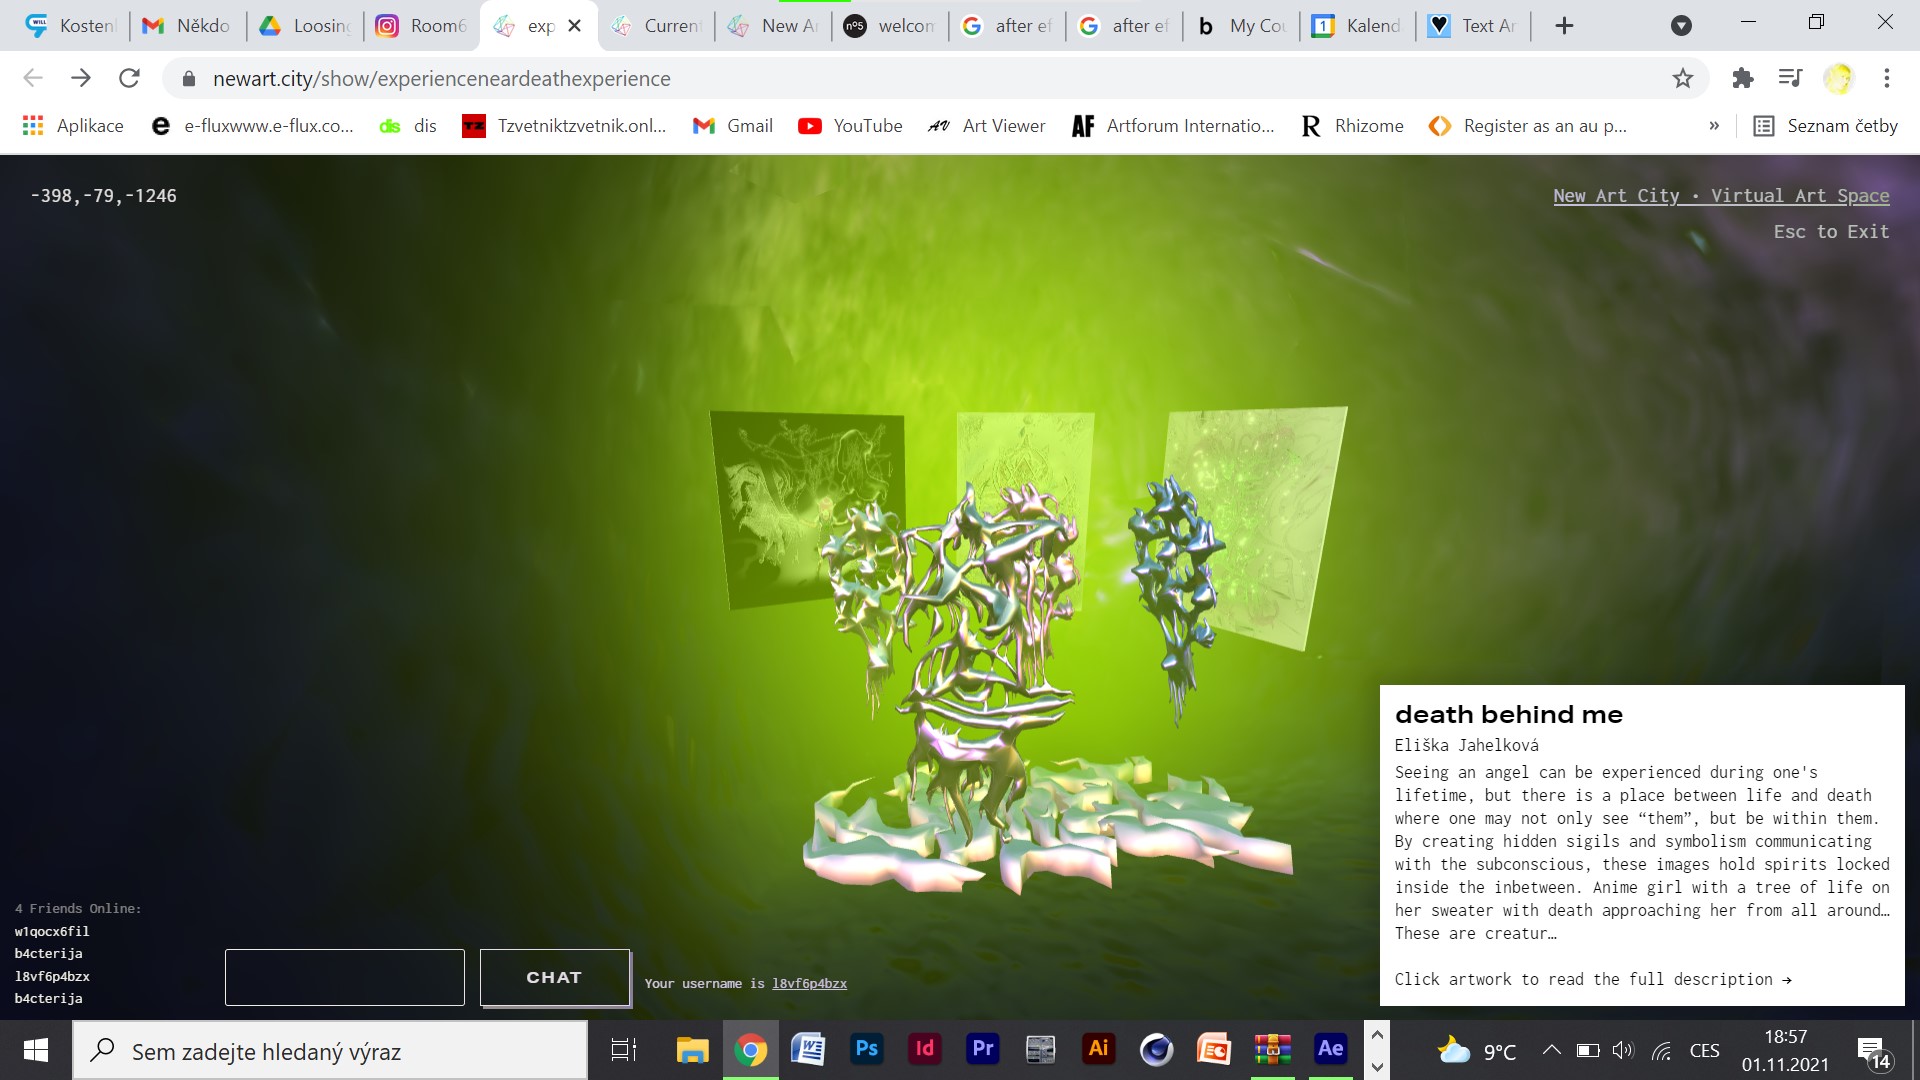Open Seznam četby reading list
Image resolution: width=1920 pixels, height=1080 pixels.
point(1826,126)
